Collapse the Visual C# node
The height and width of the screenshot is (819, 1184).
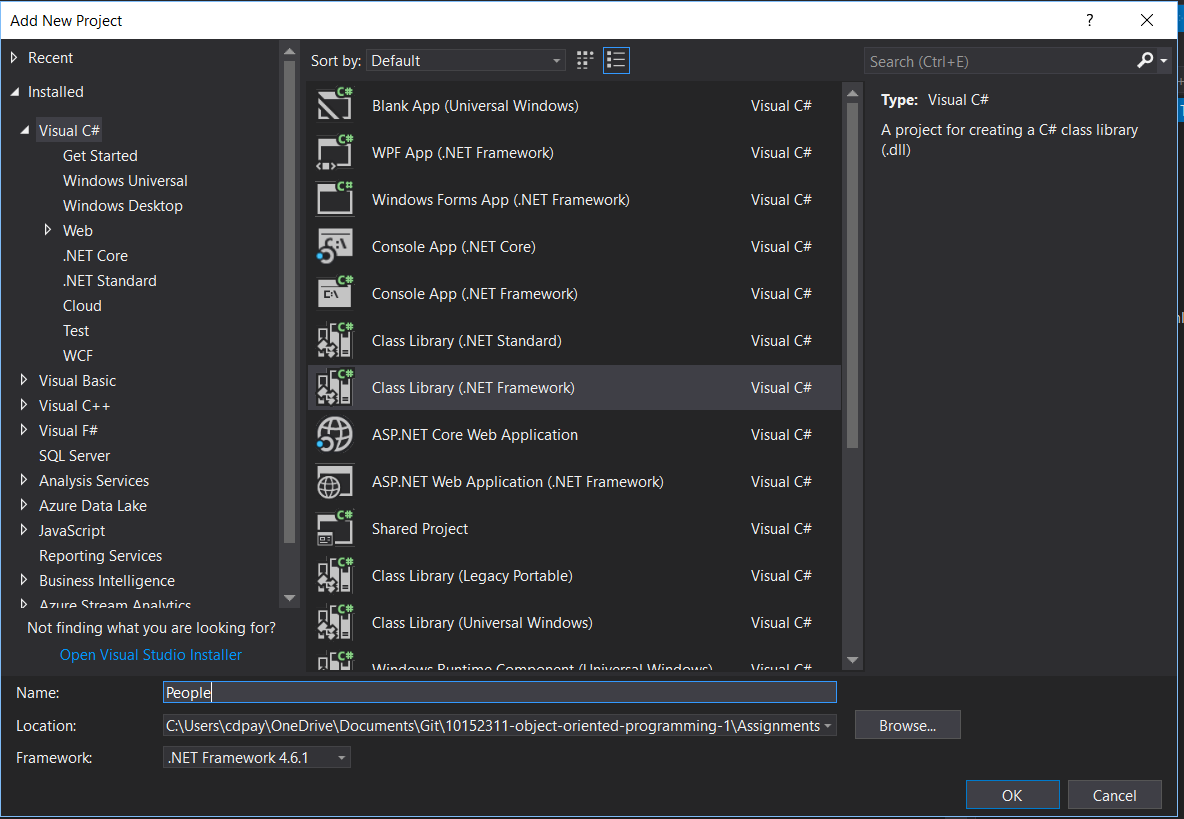[x=25, y=130]
